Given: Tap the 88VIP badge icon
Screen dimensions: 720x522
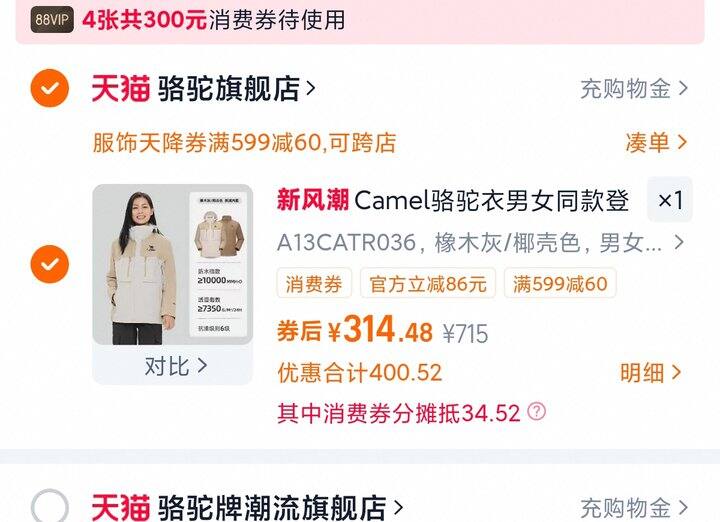Looking at the screenshot, I should (x=52, y=20).
